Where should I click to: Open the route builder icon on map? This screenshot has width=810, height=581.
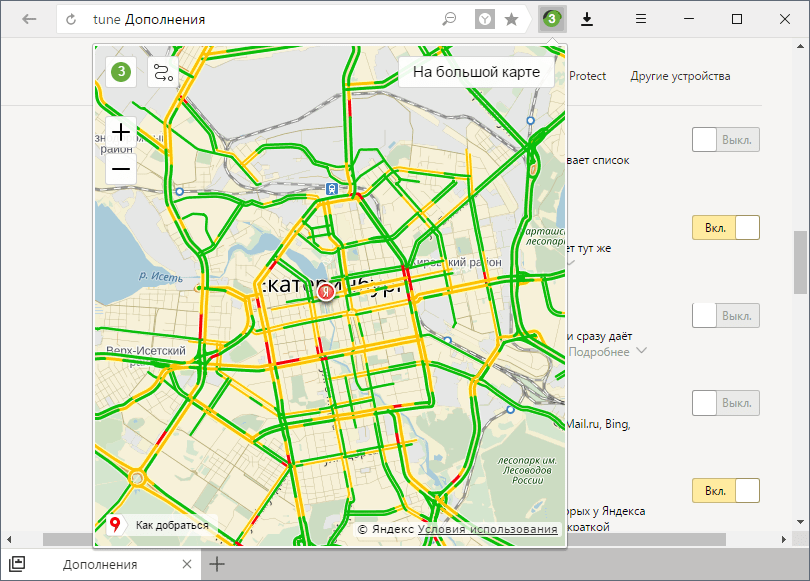tap(163, 71)
